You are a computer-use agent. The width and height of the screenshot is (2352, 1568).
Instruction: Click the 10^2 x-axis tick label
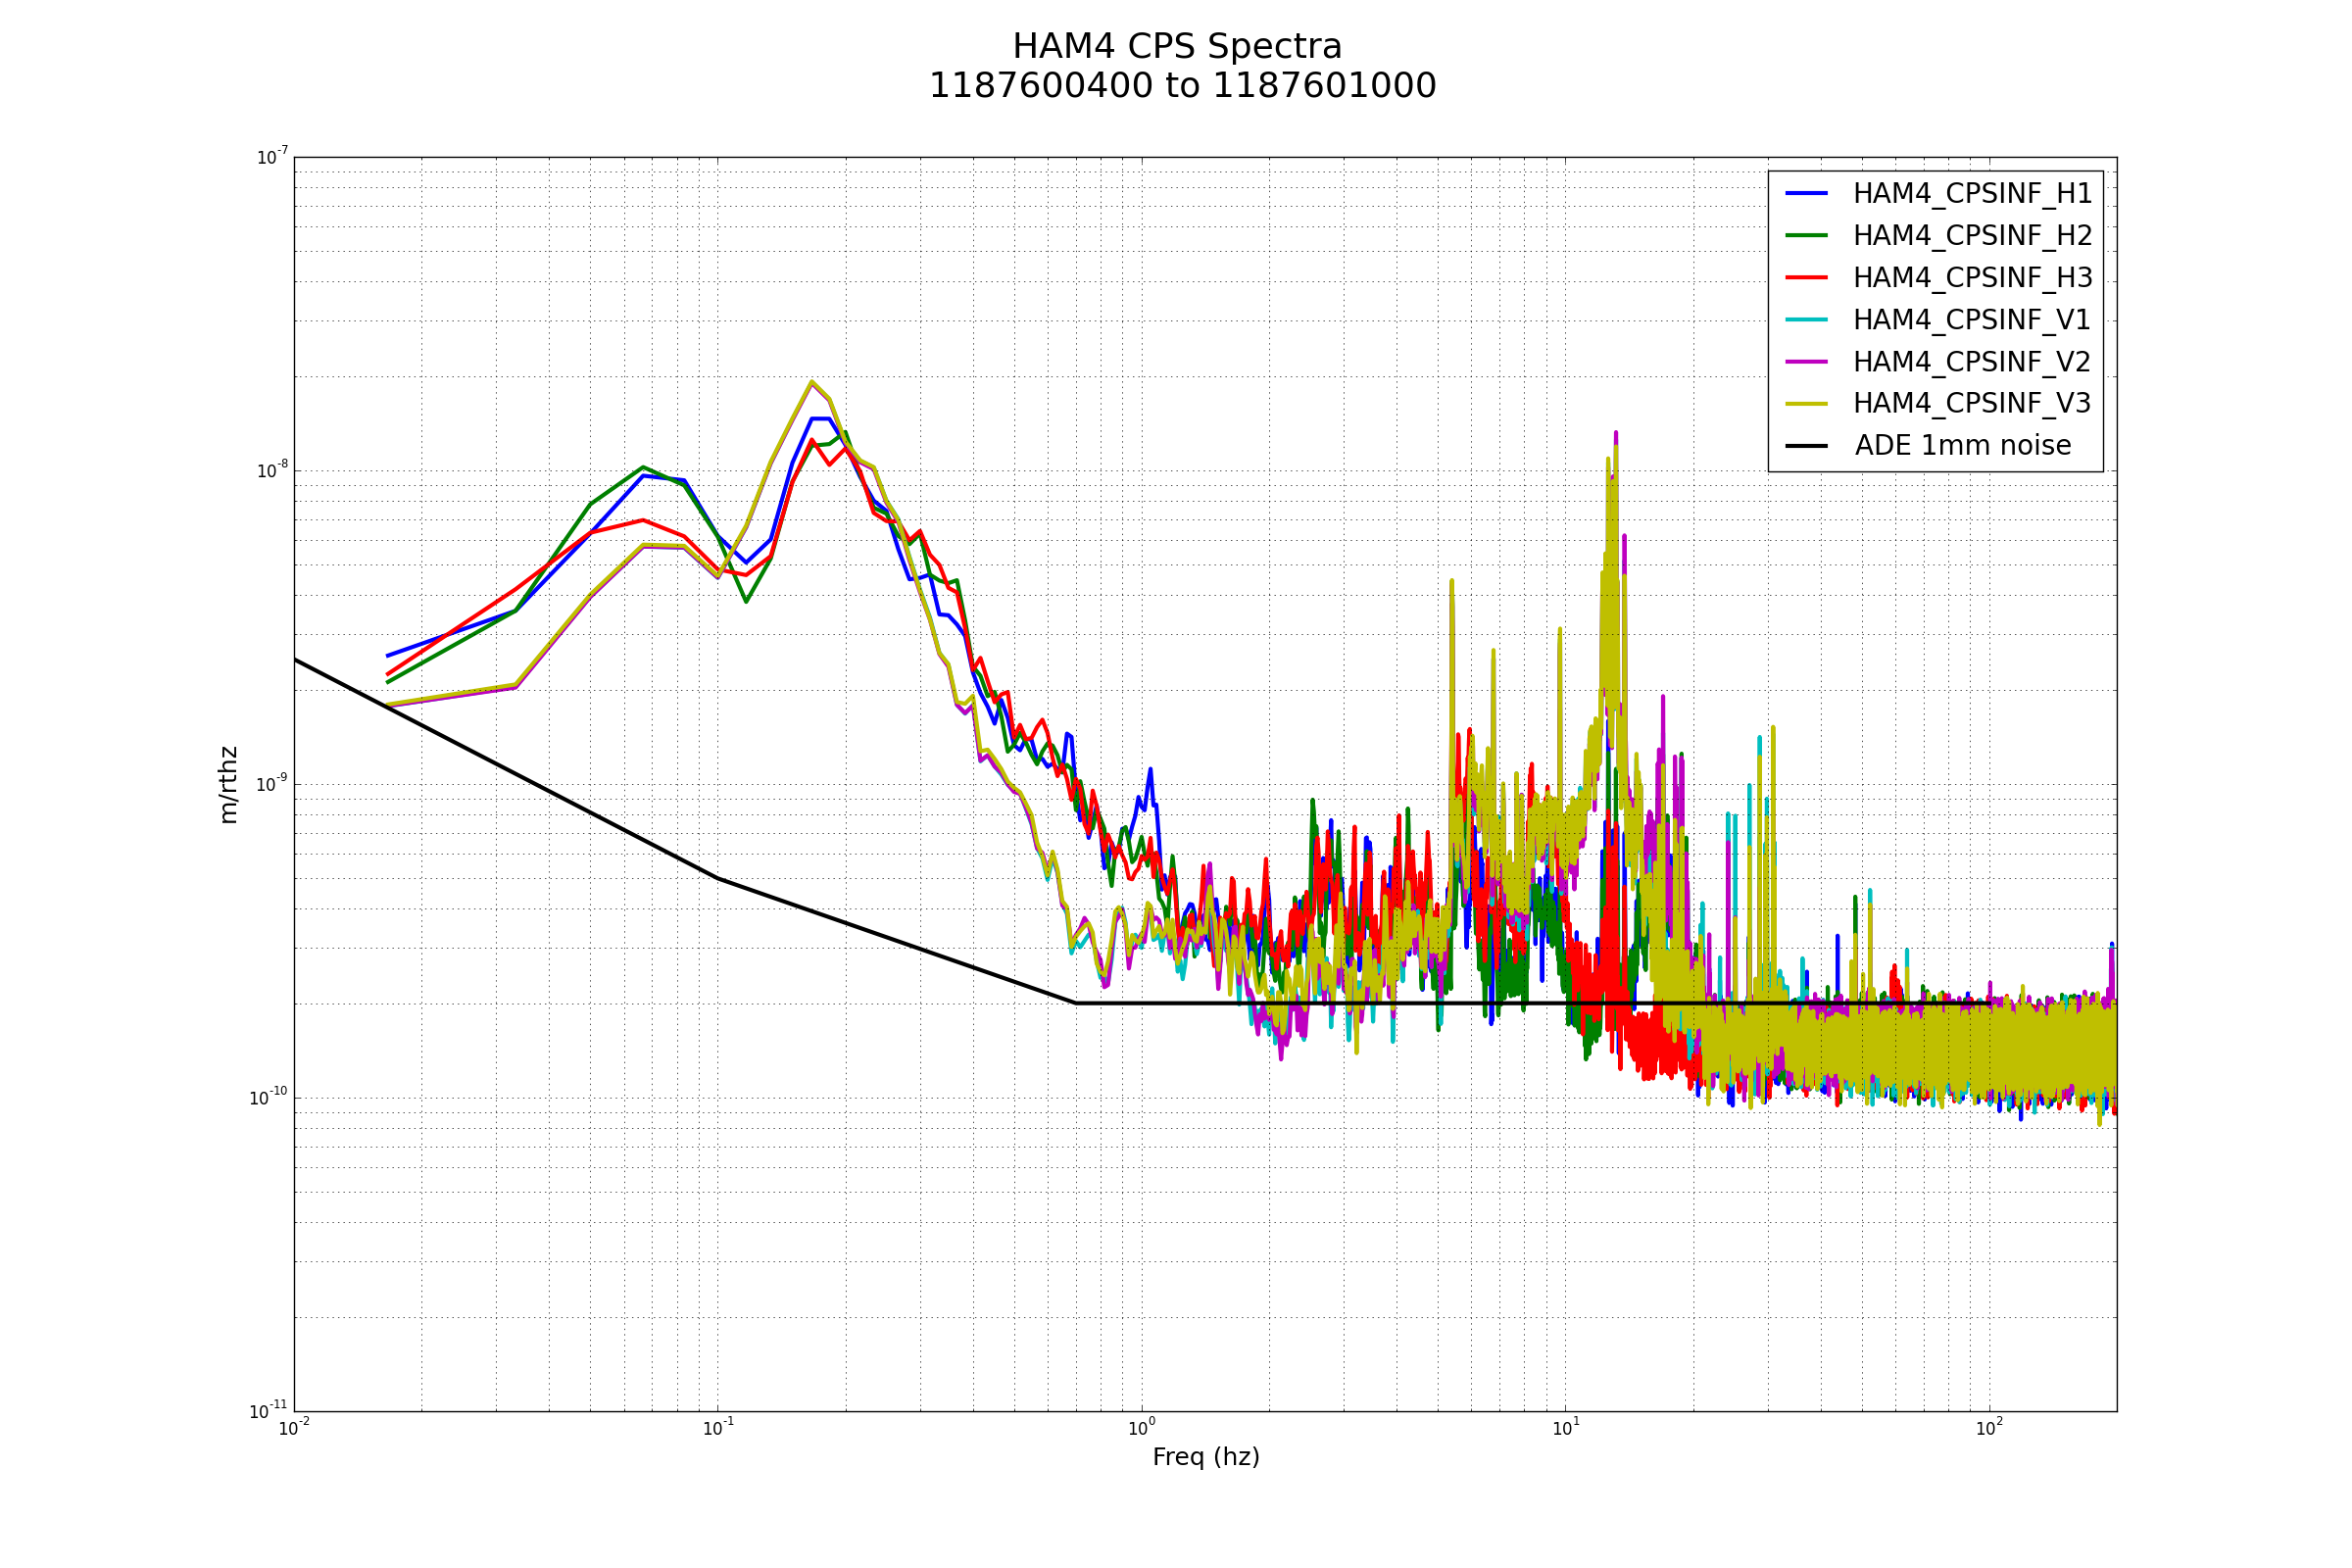(x=1989, y=1428)
